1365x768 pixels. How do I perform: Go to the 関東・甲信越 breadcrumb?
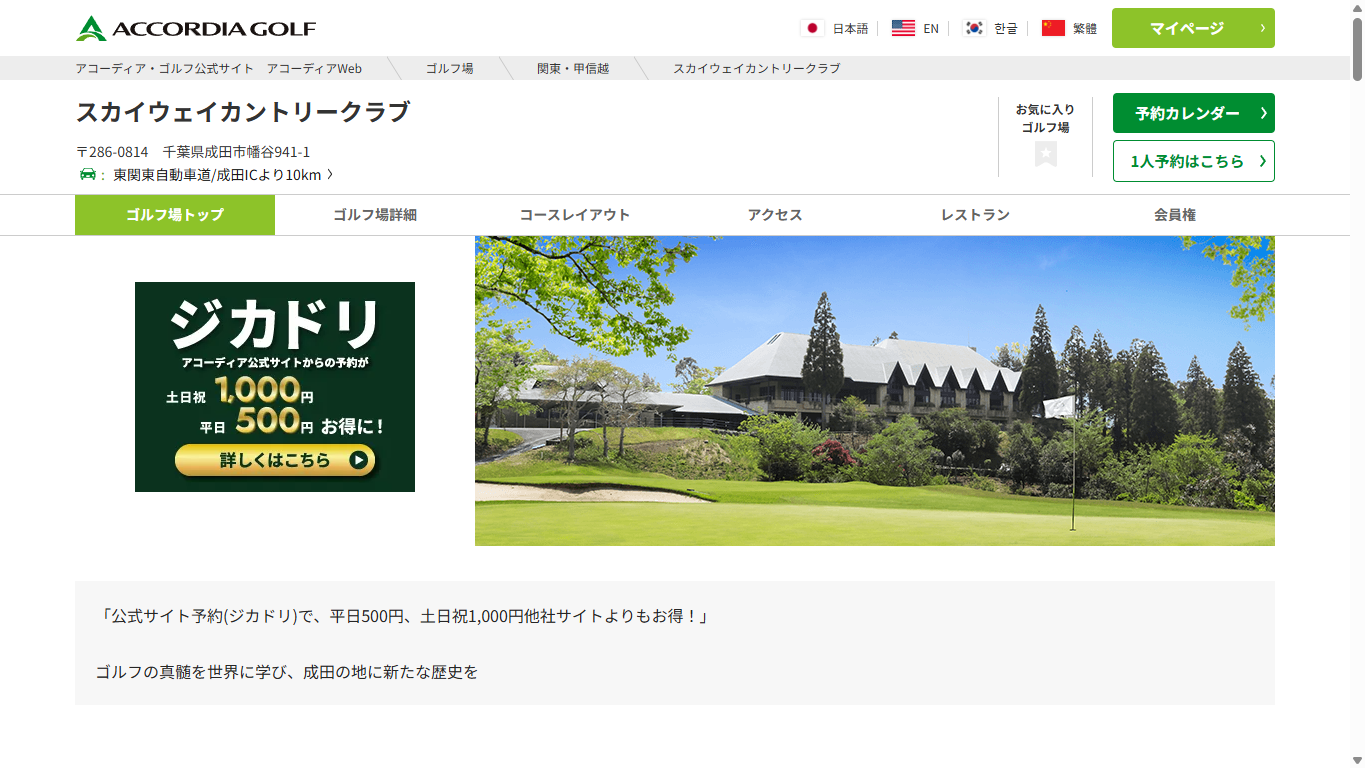click(x=573, y=68)
